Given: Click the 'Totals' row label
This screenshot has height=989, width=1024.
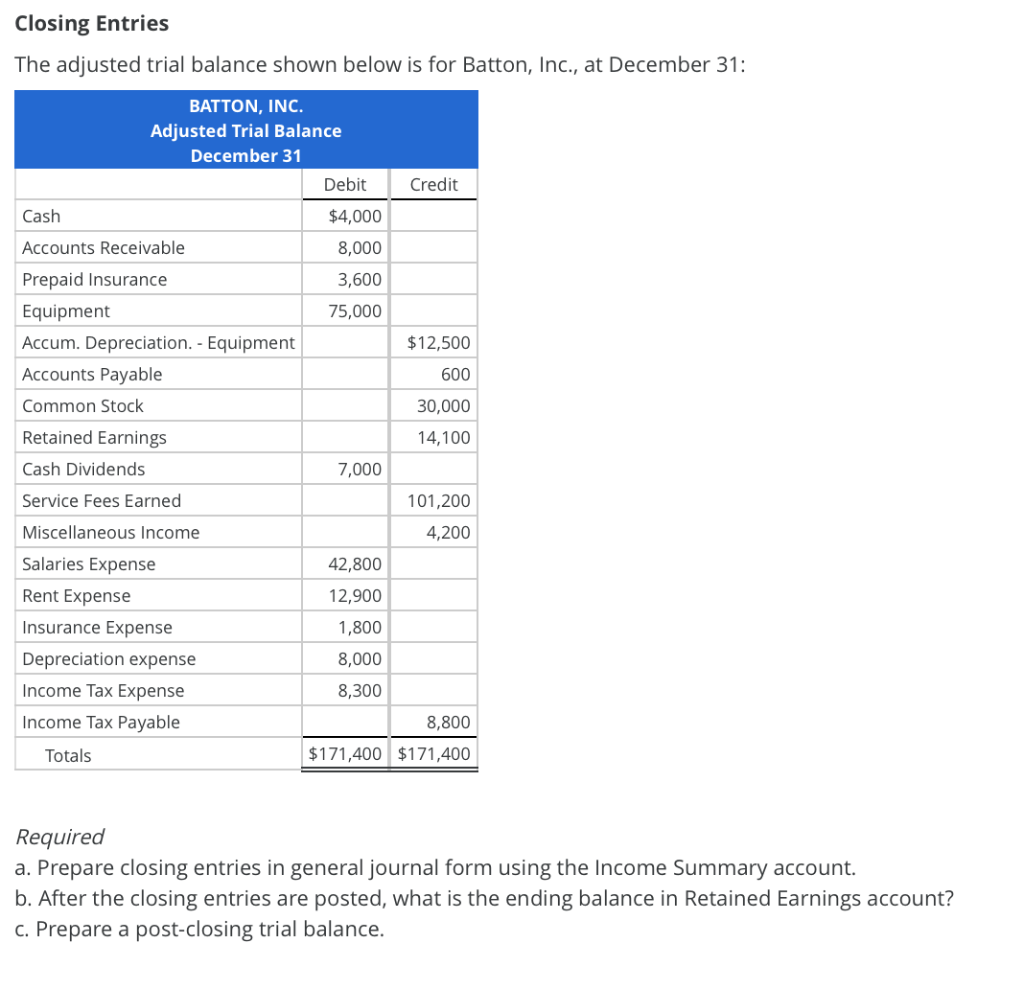Looking at the screenshot, I should pyautogui.click(x=68, y=756).
